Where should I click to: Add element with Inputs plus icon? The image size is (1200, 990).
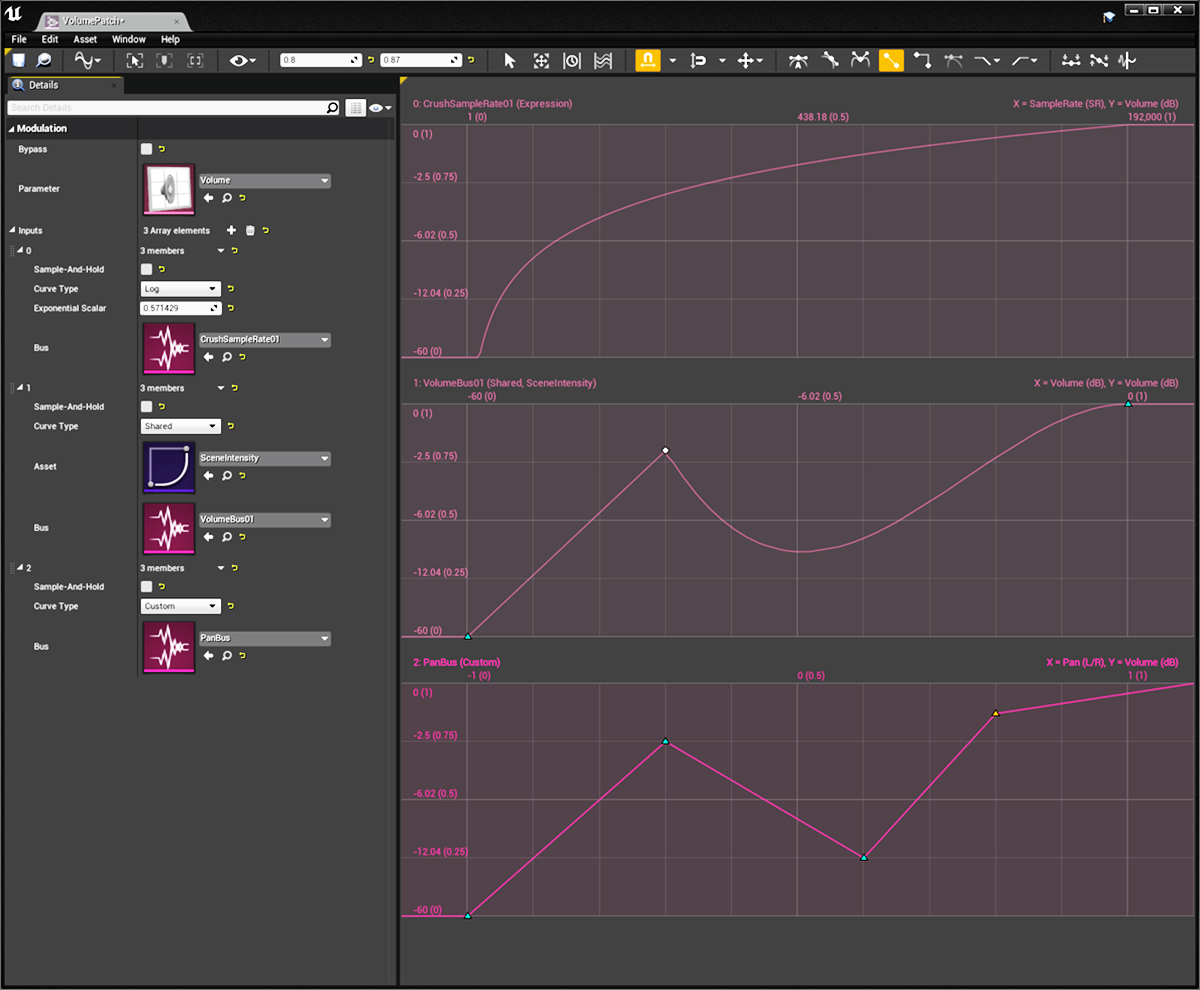(231, 230)
